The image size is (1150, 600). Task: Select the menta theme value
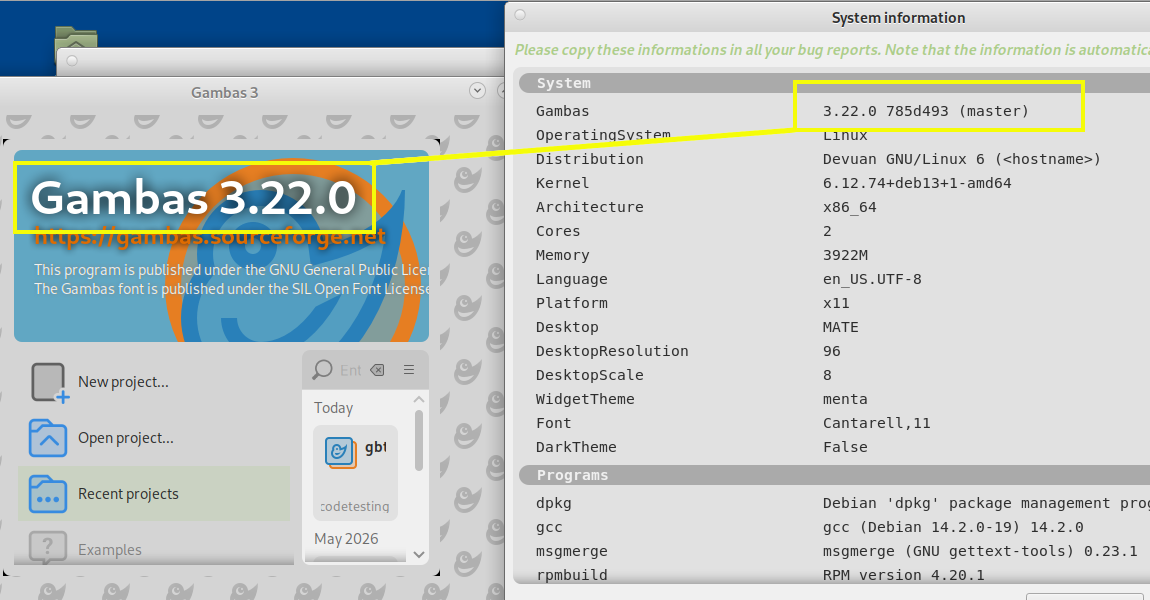click(845, 399)
